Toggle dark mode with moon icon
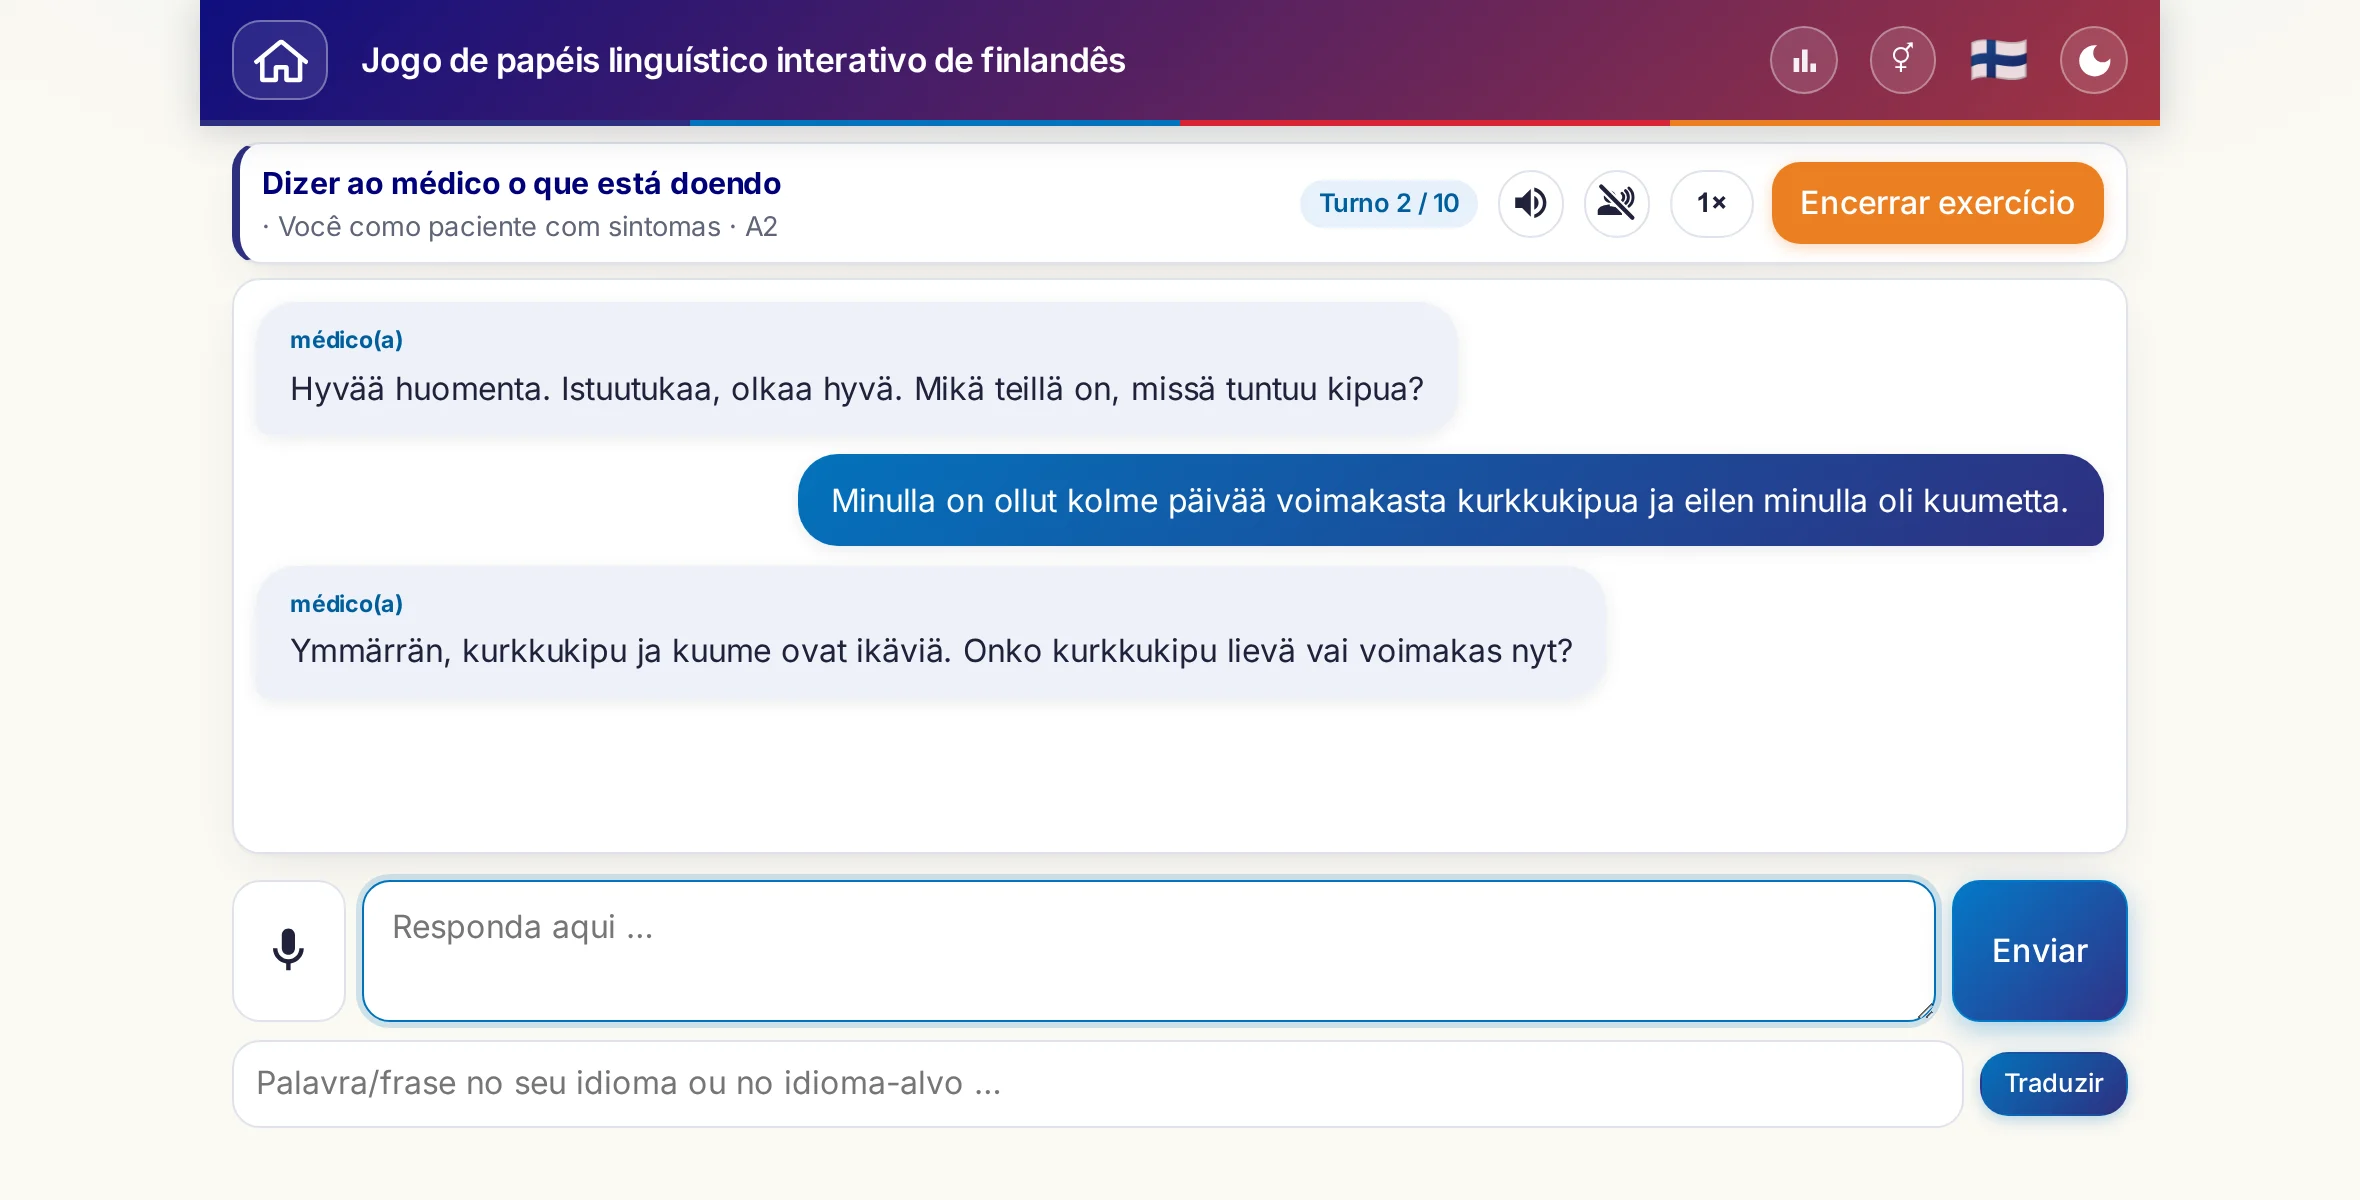Screen dimensions: 2360x1200 tap(2094, 60)
